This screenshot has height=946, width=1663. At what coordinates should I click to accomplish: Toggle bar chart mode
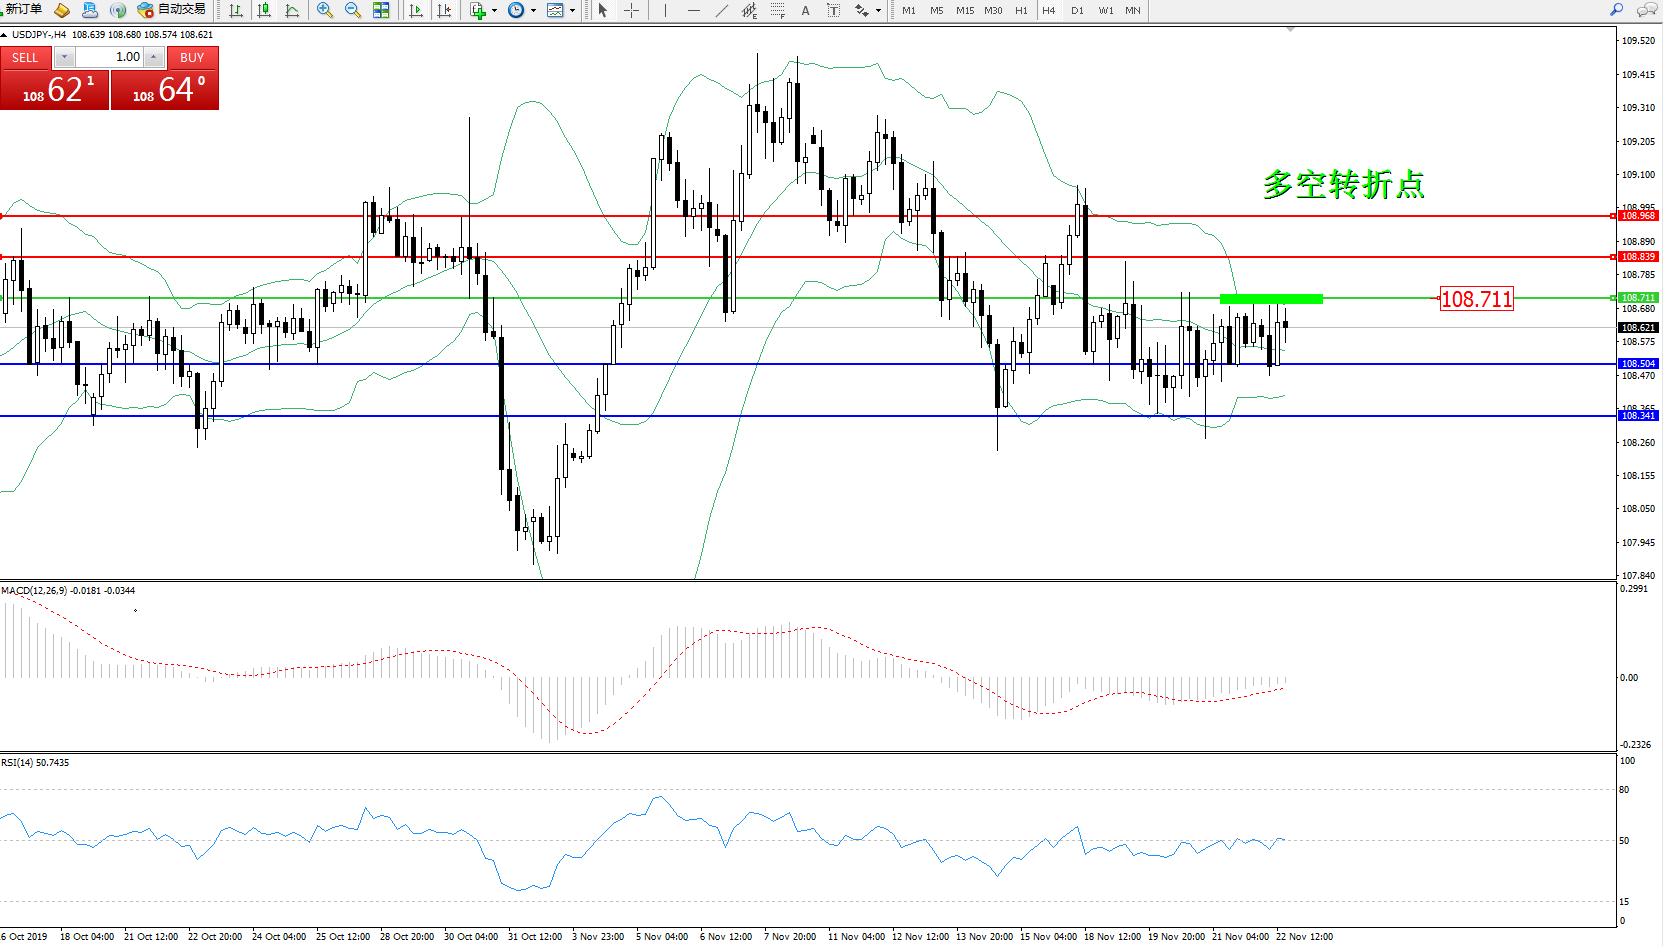[236, 10]
